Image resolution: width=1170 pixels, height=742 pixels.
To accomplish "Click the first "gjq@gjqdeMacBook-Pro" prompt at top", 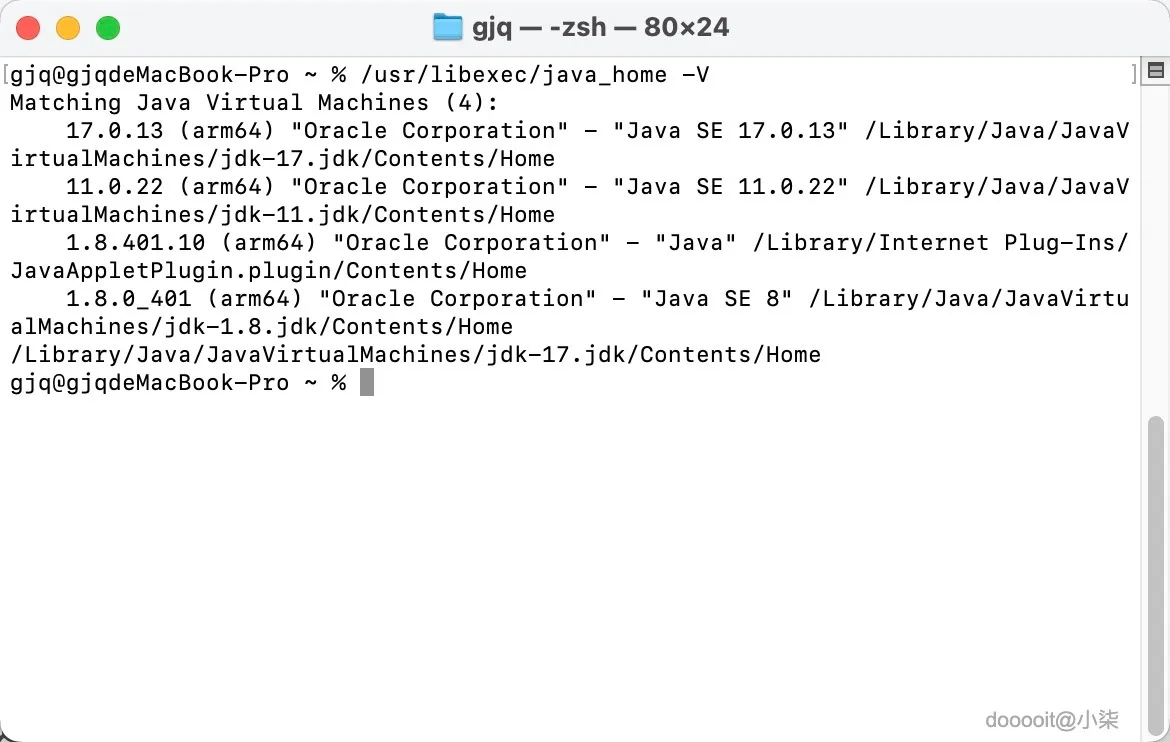I will point(150,75).
